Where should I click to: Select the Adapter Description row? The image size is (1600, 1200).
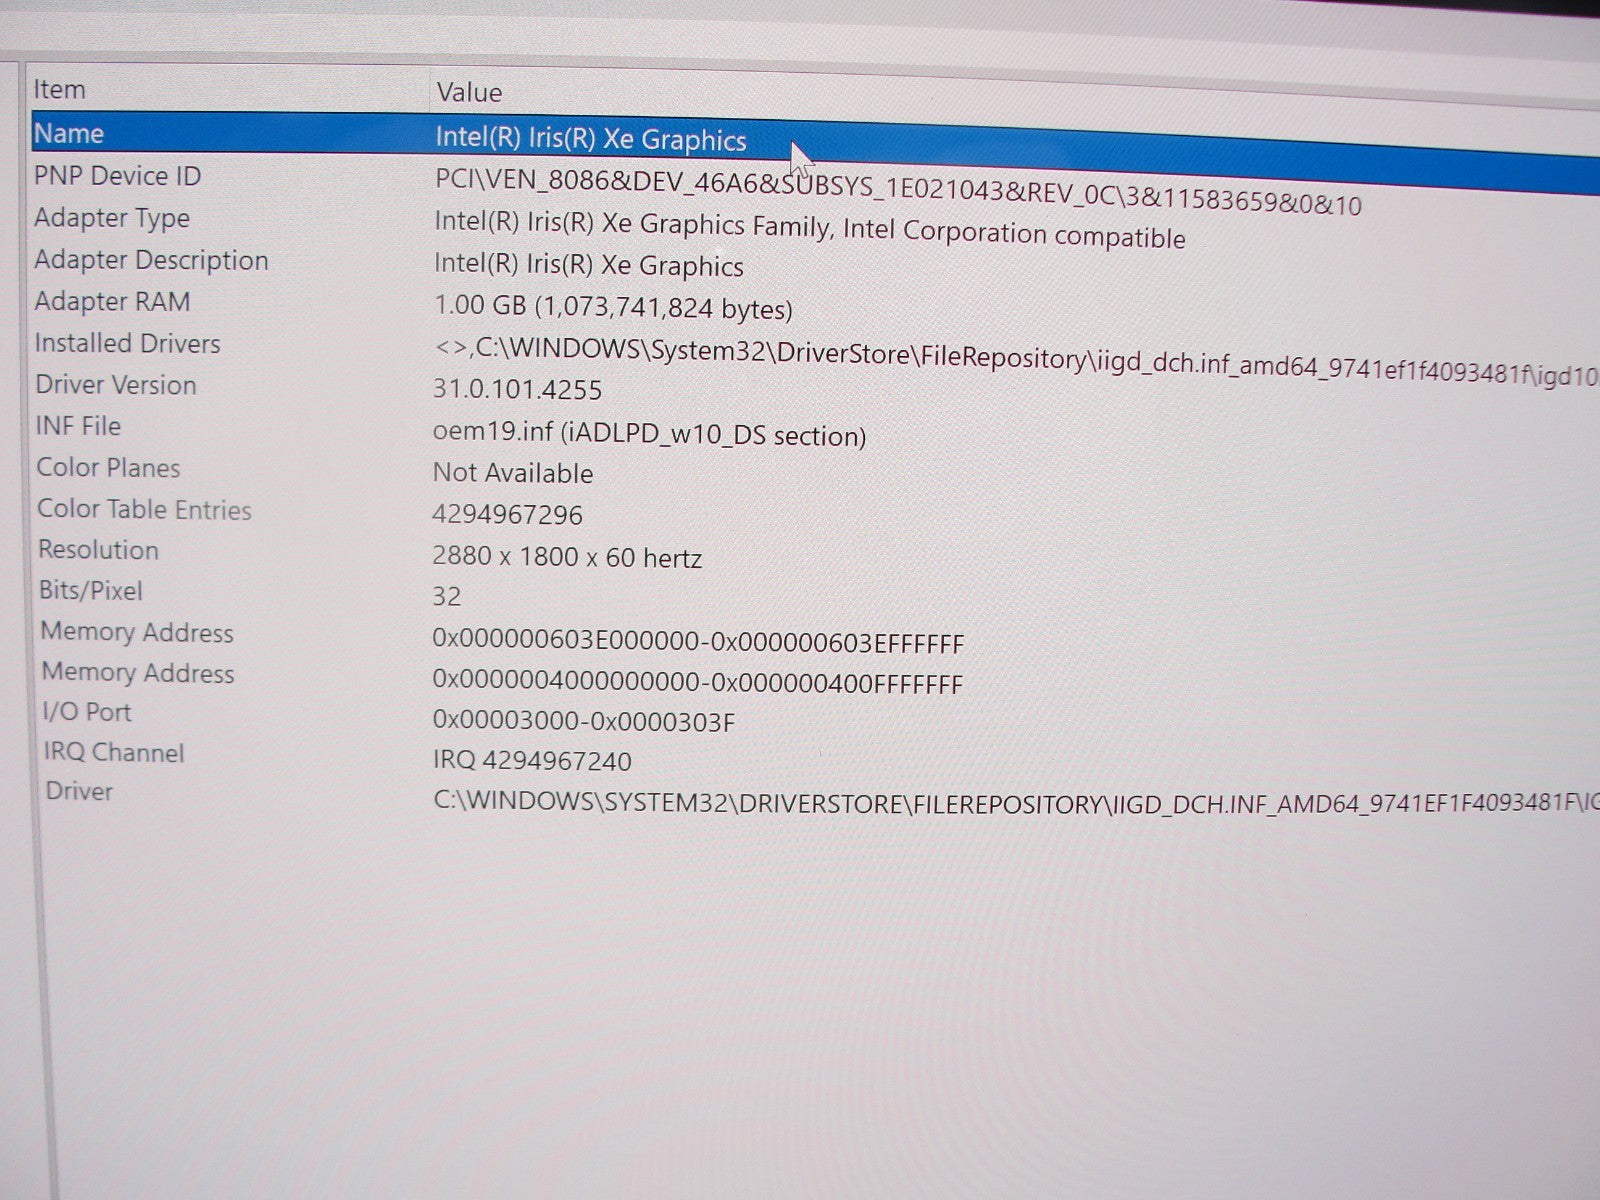tap(151, 260)
